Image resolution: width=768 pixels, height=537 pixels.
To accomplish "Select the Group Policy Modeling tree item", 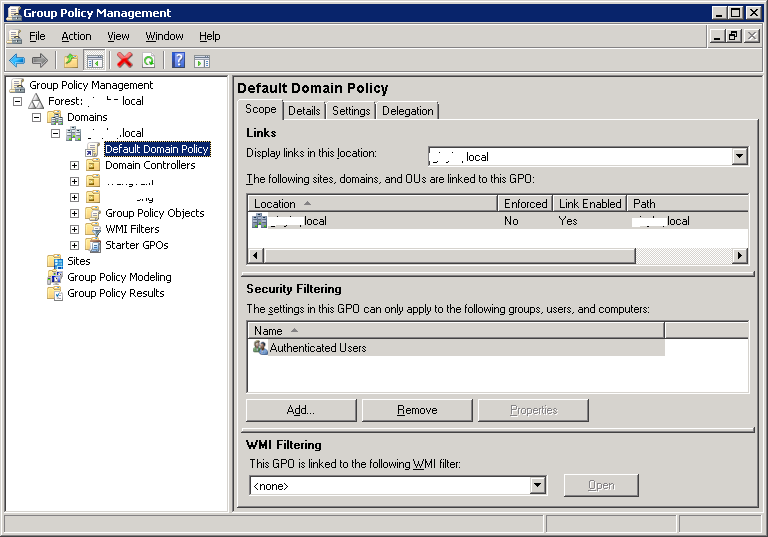I will click(120, 277).
